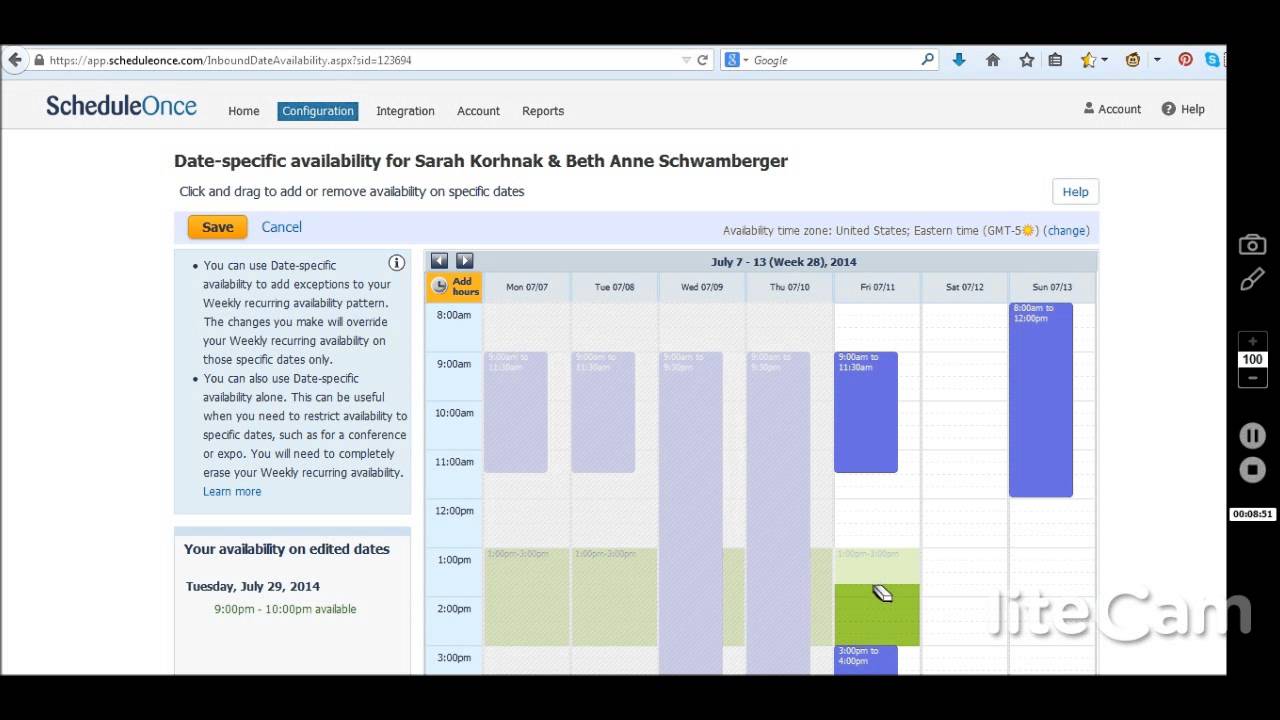
Task: Open Help with the question mark icon
Action: [x=1183, y=109]
